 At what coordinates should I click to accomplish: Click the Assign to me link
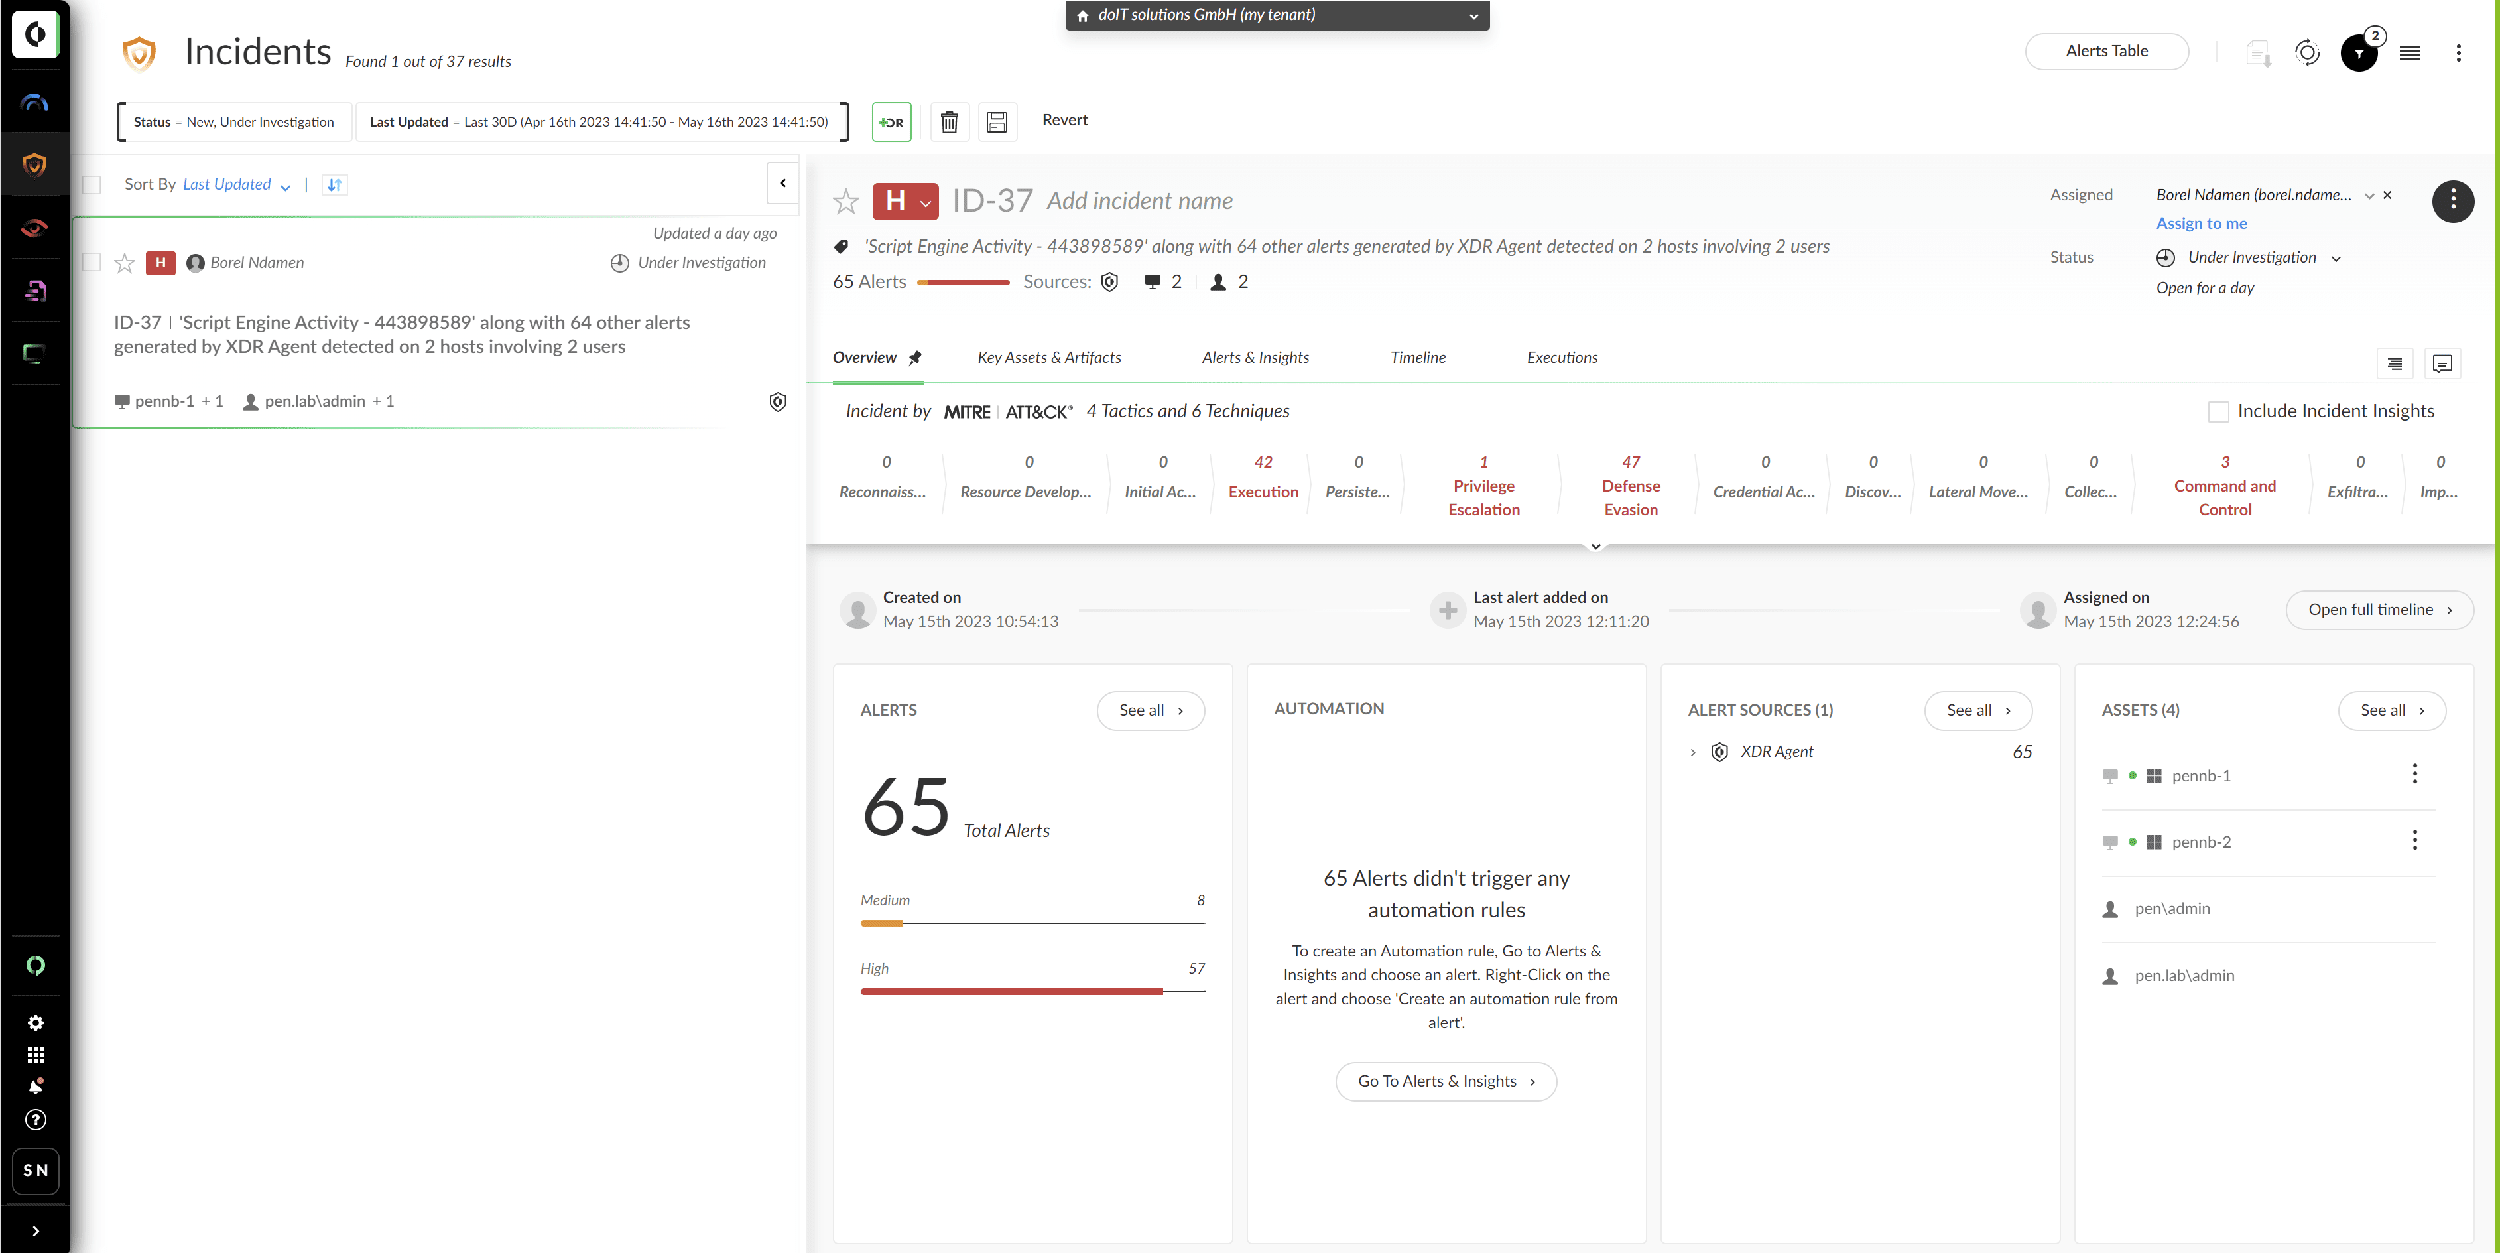click(x=2201, y=224)
